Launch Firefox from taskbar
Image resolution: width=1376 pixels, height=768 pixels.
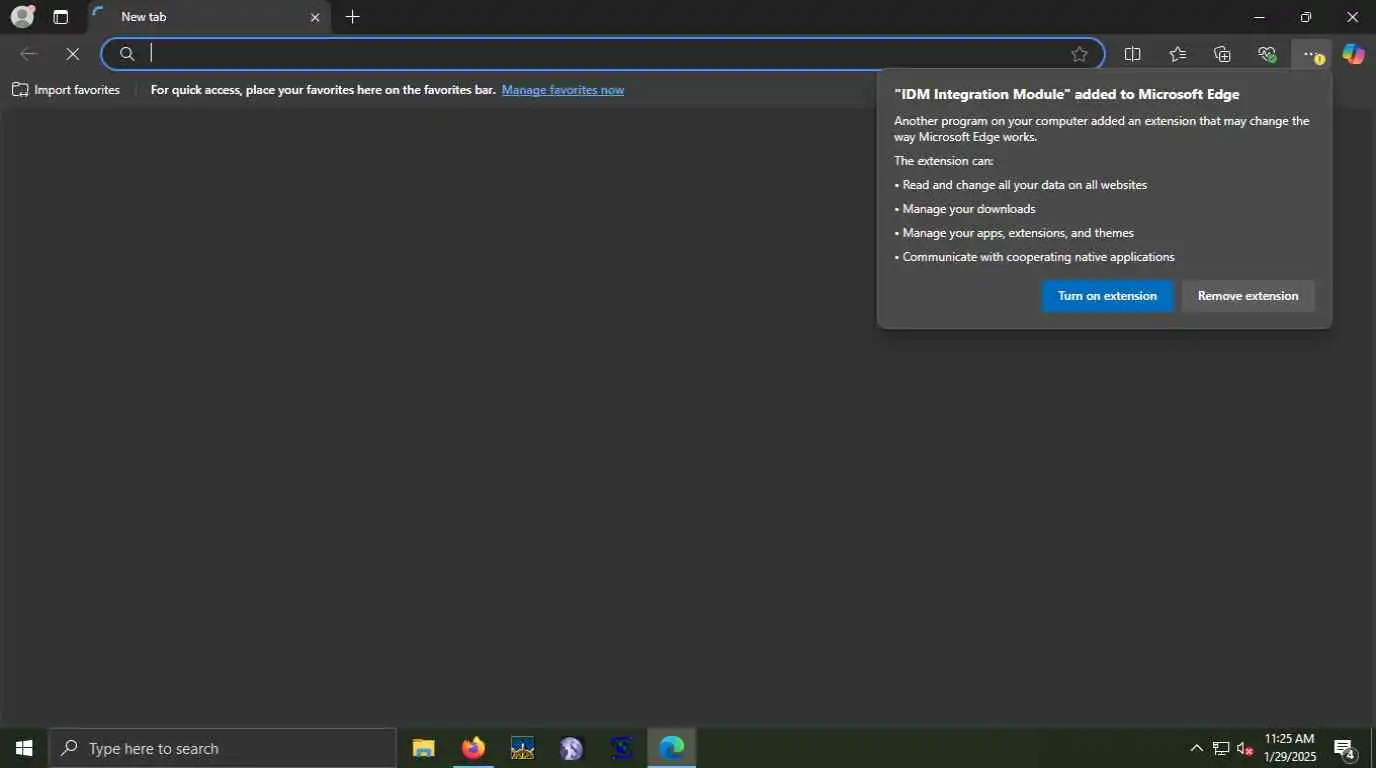pos(473,748)
